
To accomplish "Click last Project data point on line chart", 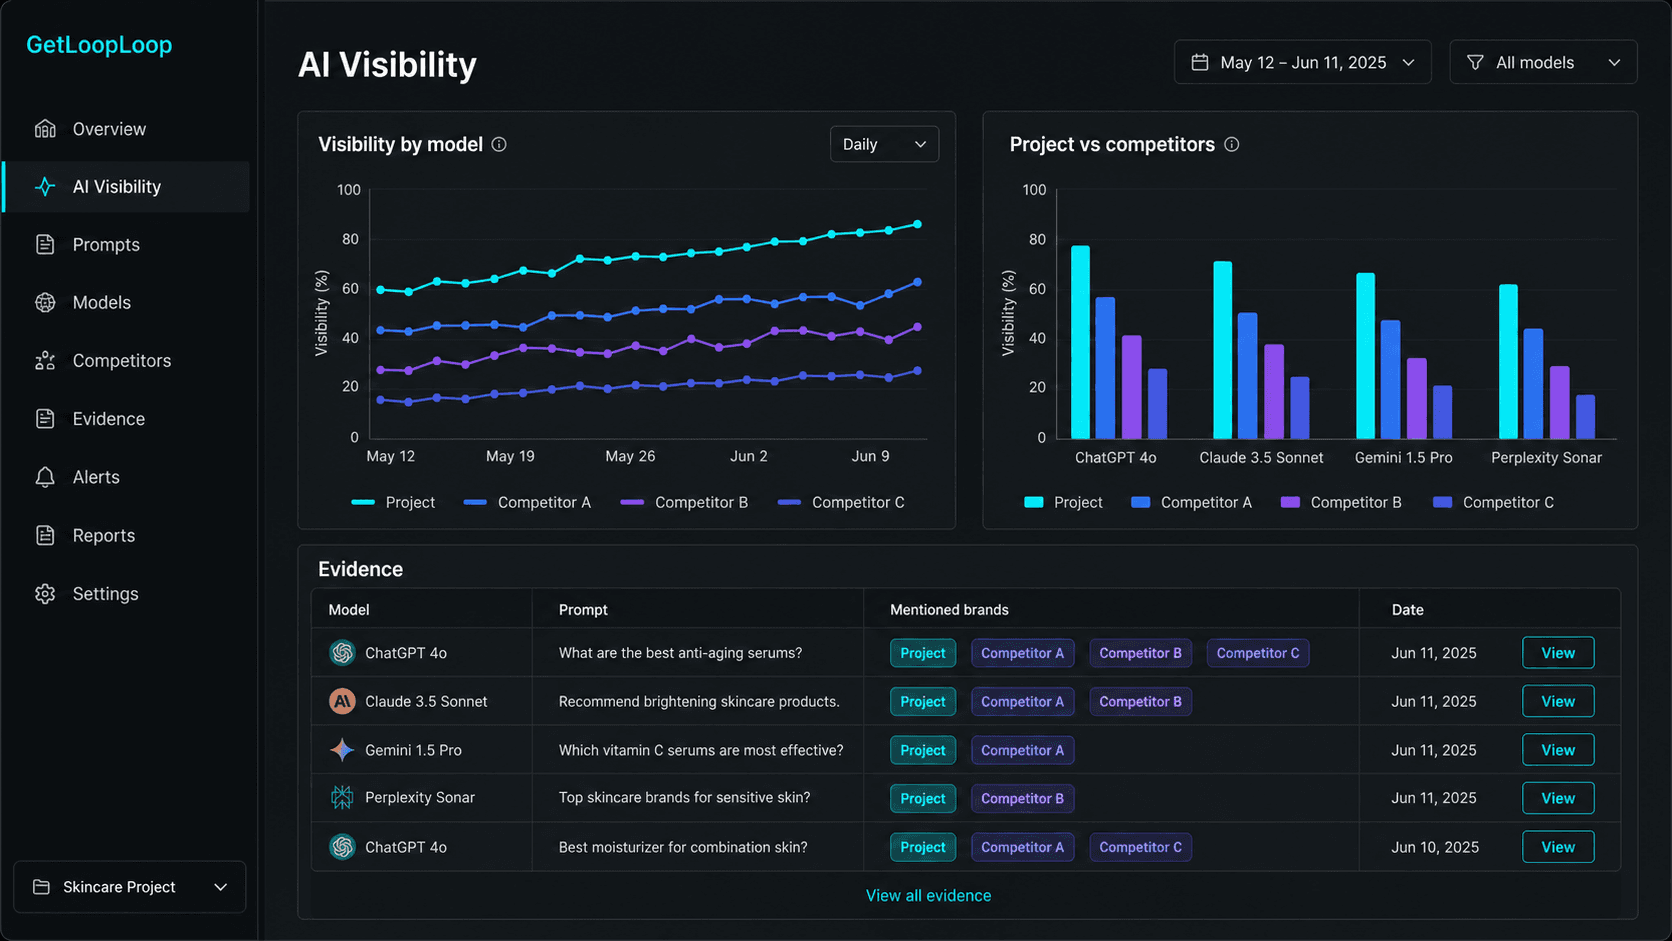I will click(x=918, y=224).
